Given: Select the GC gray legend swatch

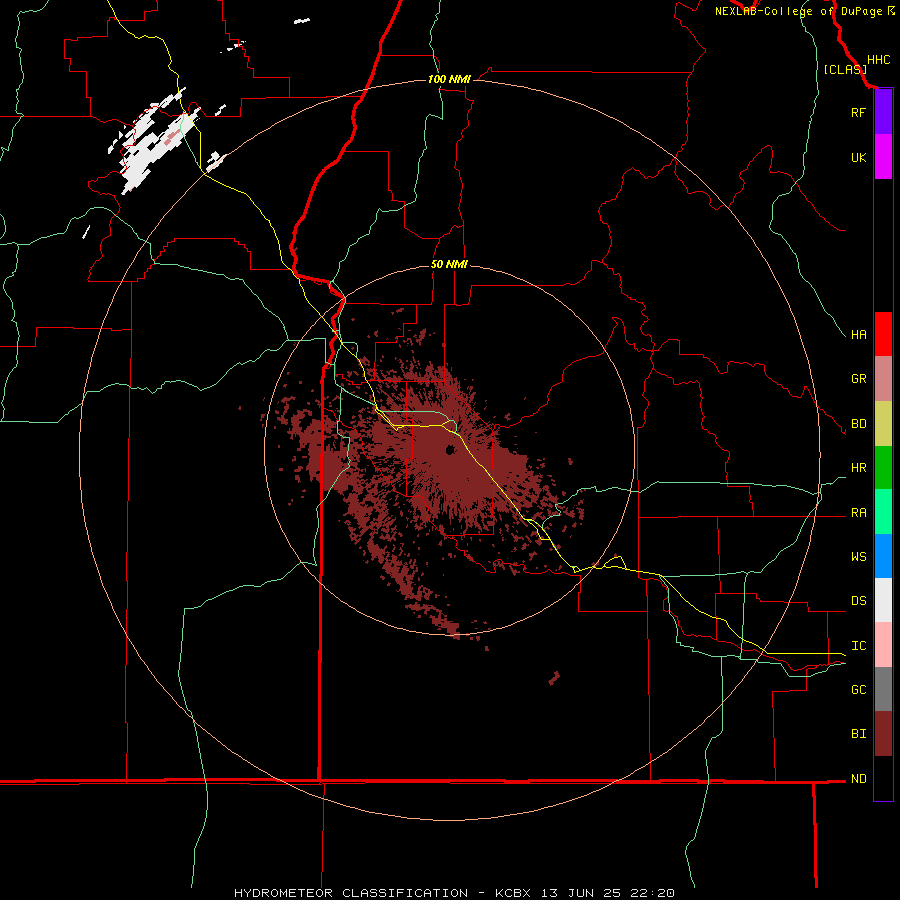Looking at the screenshot, I should pyautogui.click(x=883, y=689).
